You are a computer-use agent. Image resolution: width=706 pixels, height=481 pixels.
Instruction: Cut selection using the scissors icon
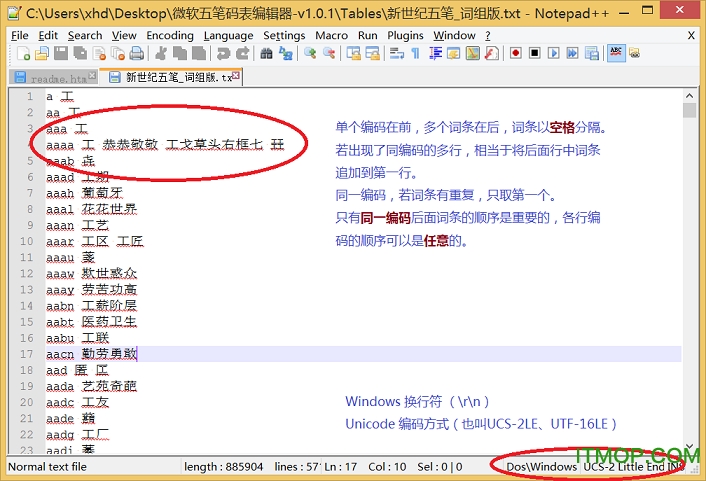160,54
